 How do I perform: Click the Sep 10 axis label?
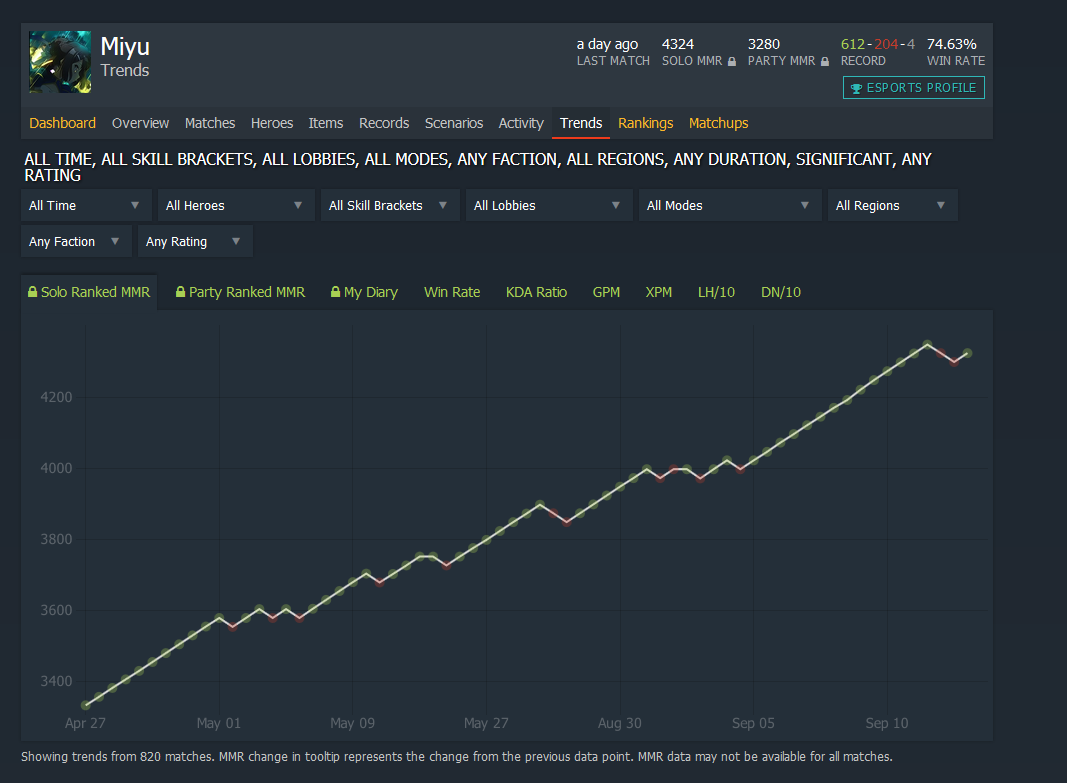(x=887, y=723)
